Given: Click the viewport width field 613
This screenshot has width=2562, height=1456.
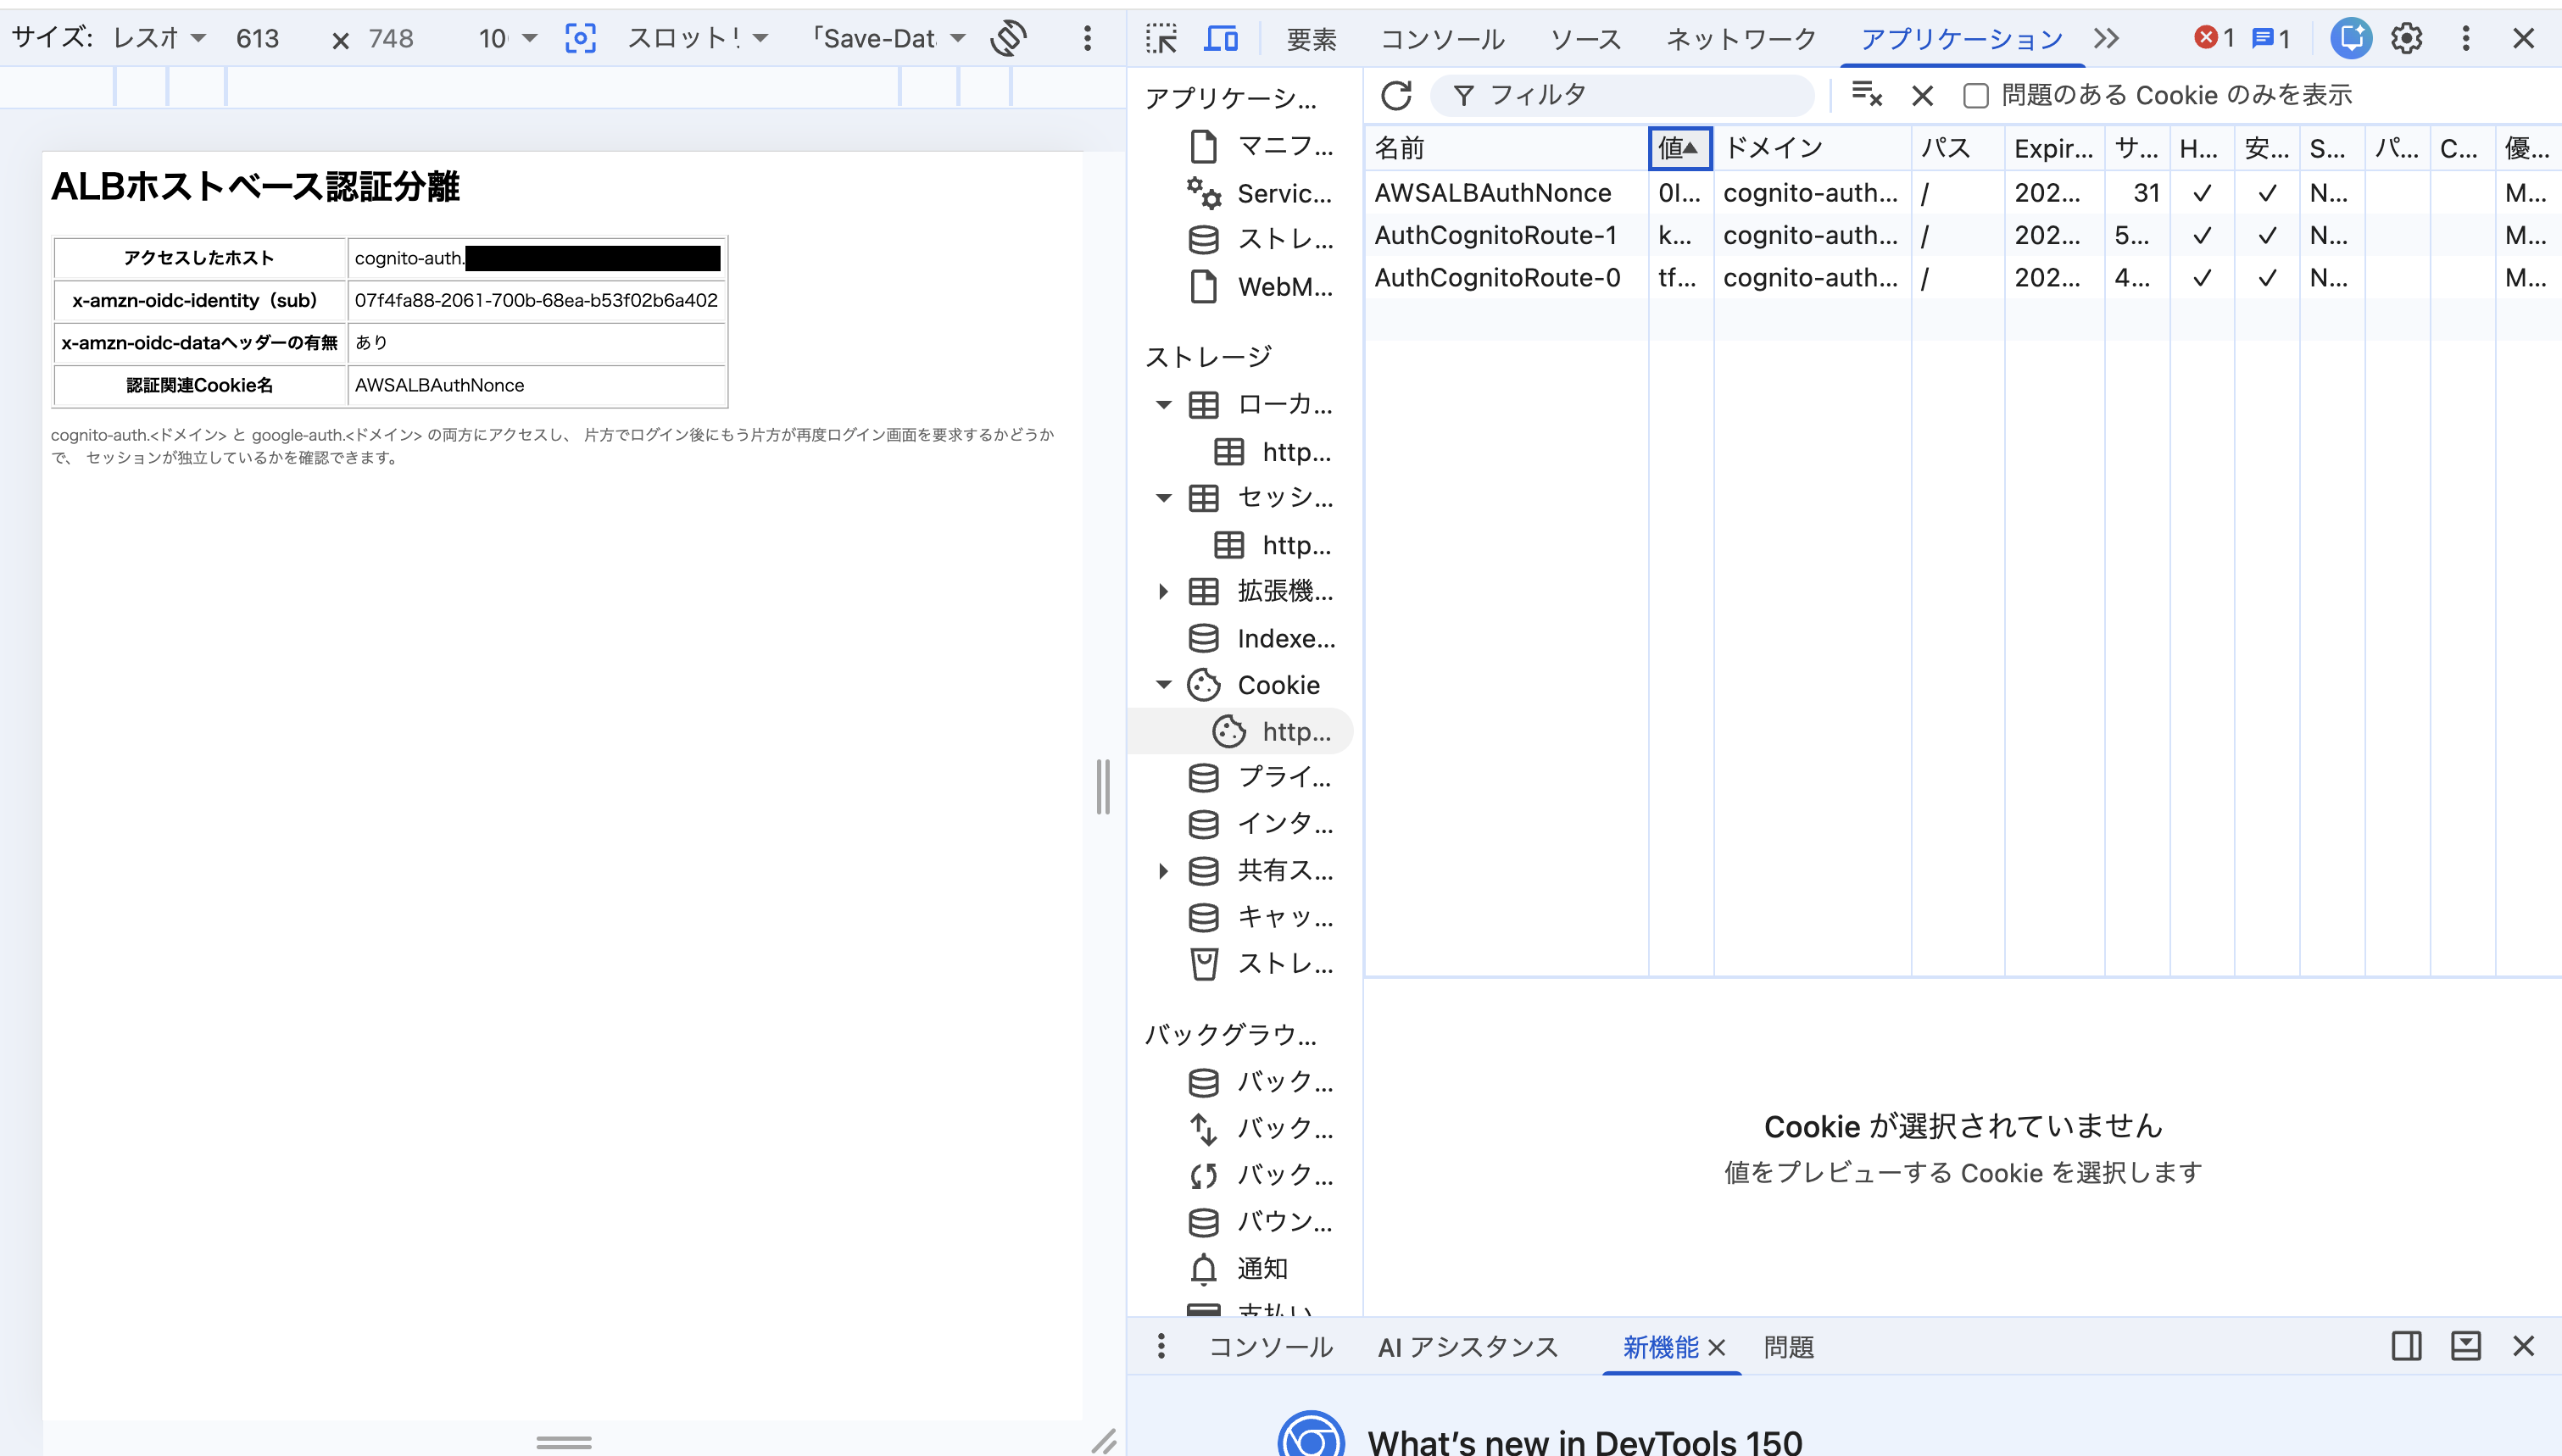Looking at the screenshot, I should coord(257,38).
